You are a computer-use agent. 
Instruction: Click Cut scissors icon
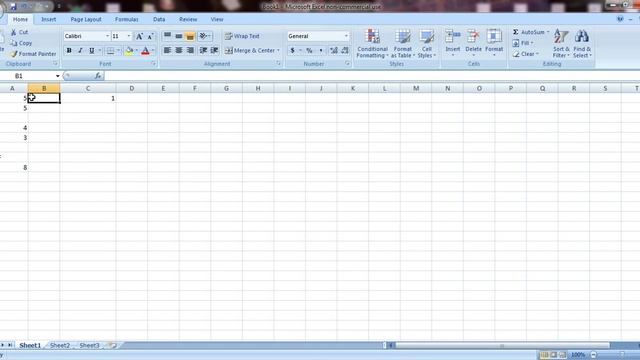(x=13, y=32)
